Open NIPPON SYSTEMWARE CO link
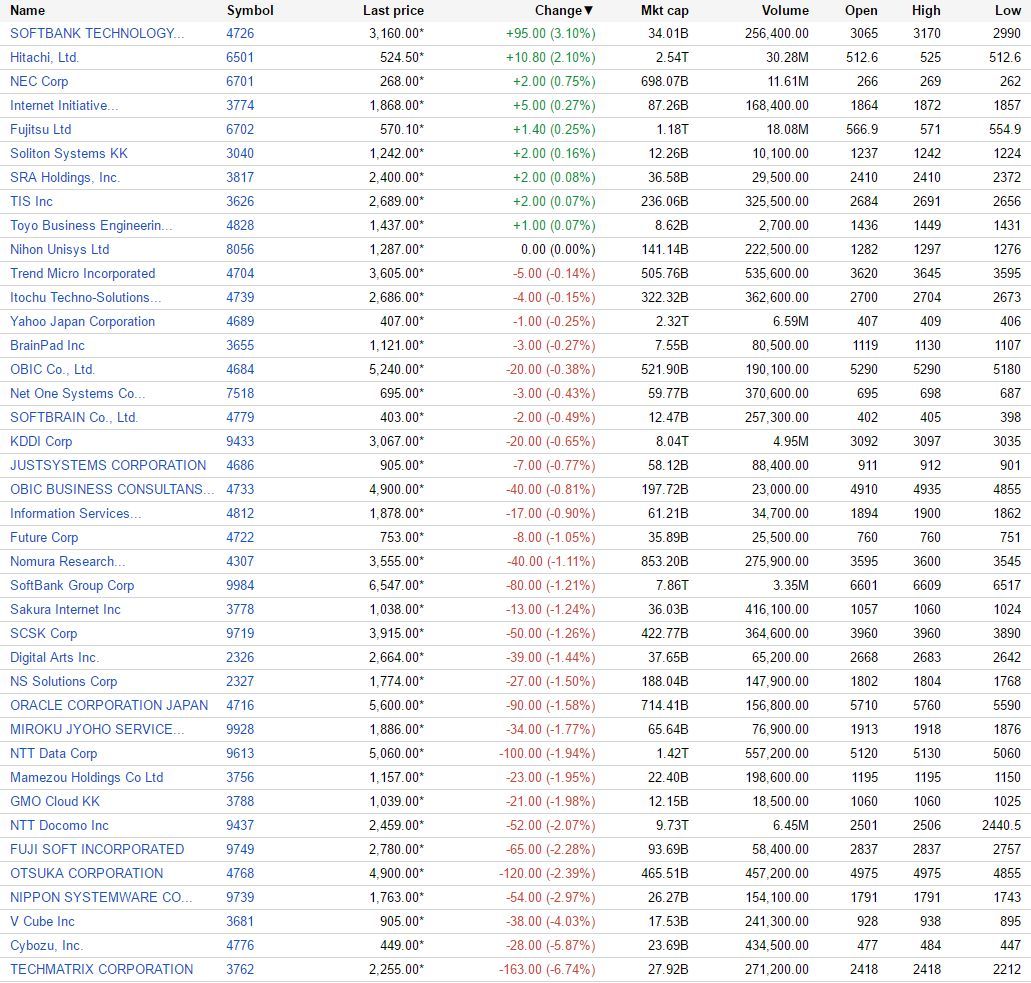This screenshot has width=1031, height=983. click(x=101, y=898)
